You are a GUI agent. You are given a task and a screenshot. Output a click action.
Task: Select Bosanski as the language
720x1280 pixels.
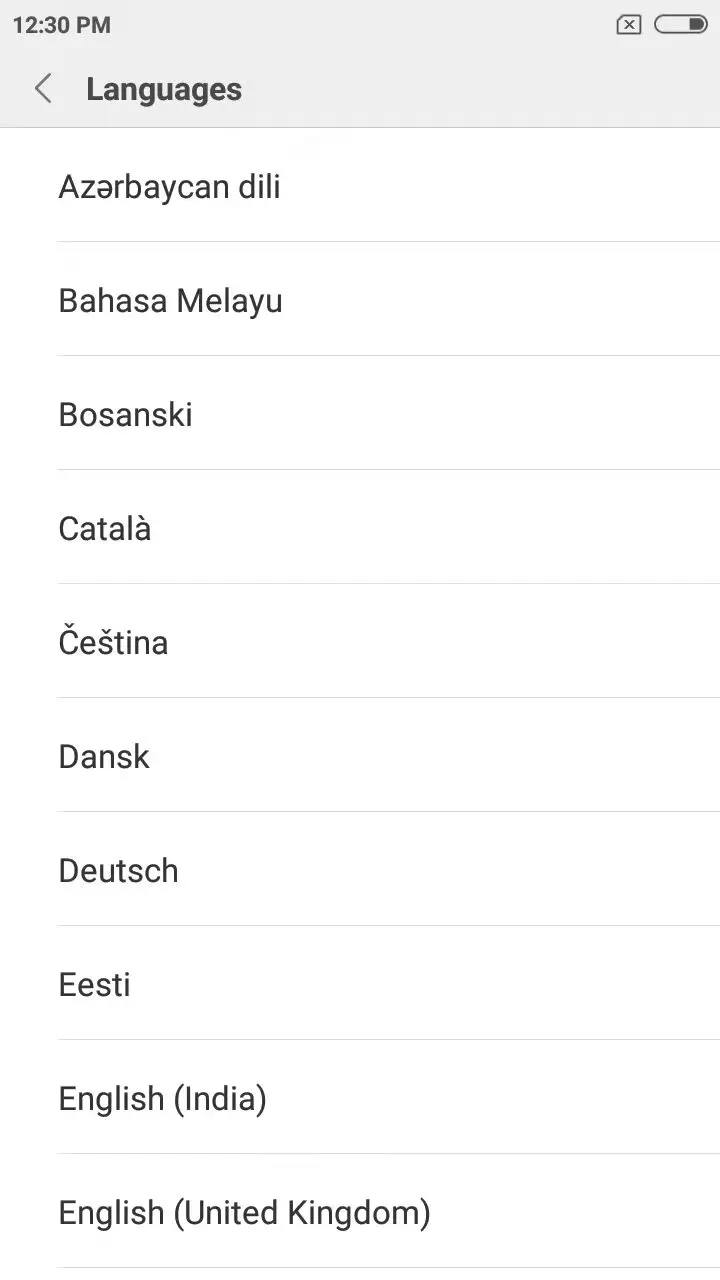(x=126, y=415)
